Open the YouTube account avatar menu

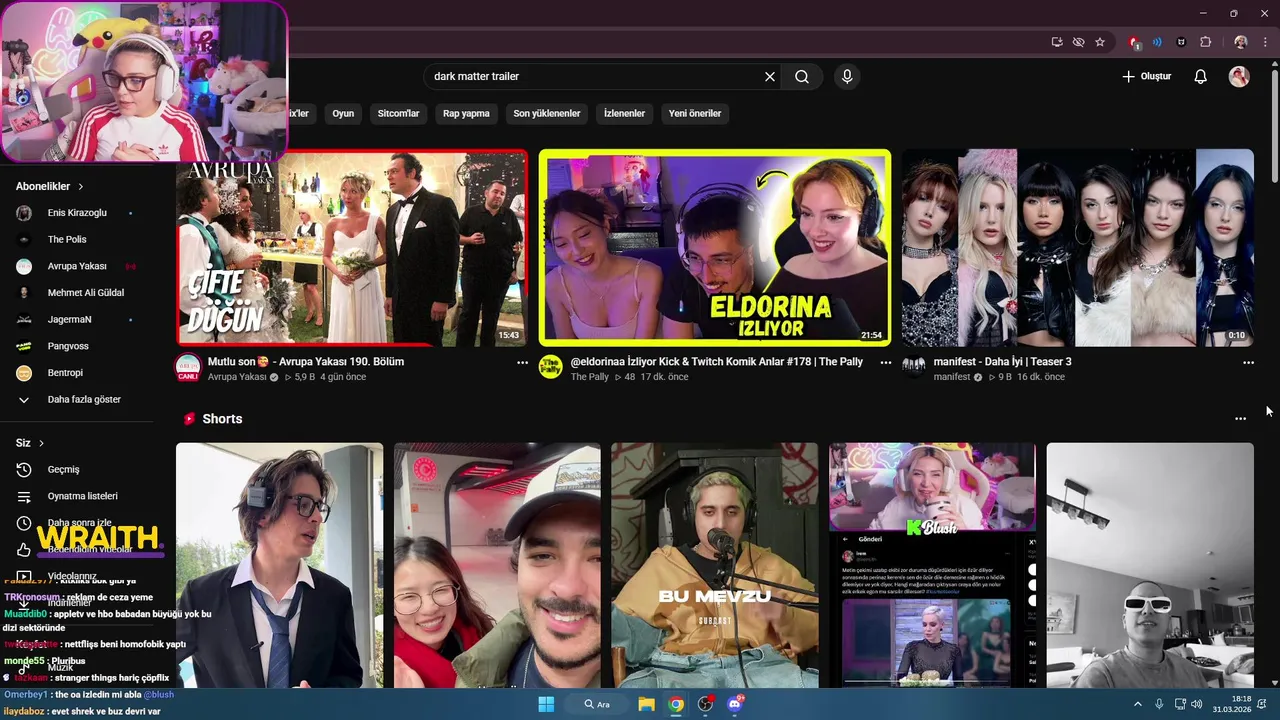tap(1239, 76)
